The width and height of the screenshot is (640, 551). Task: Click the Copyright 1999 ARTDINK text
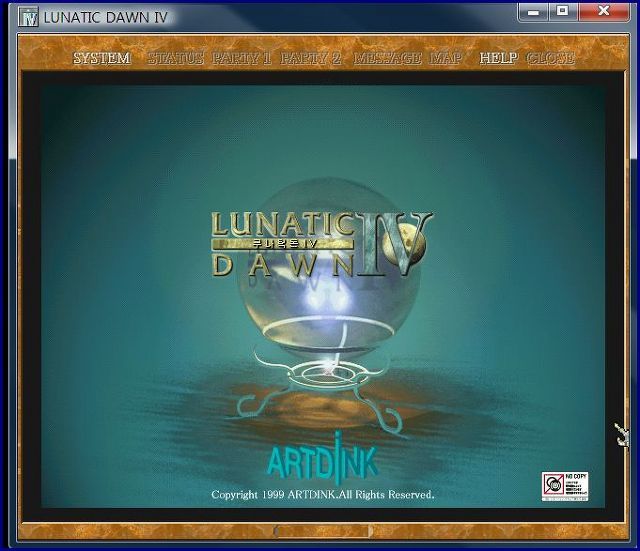pyautogui.click(x=322, y=495)
